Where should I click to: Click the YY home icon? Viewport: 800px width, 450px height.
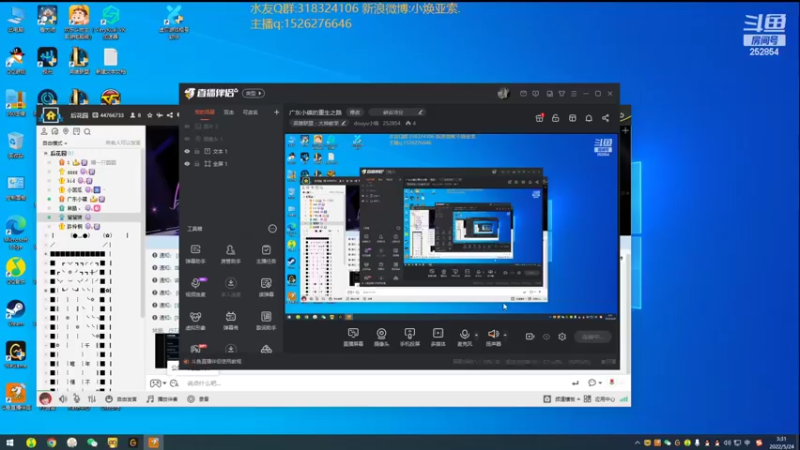[51, 115]
